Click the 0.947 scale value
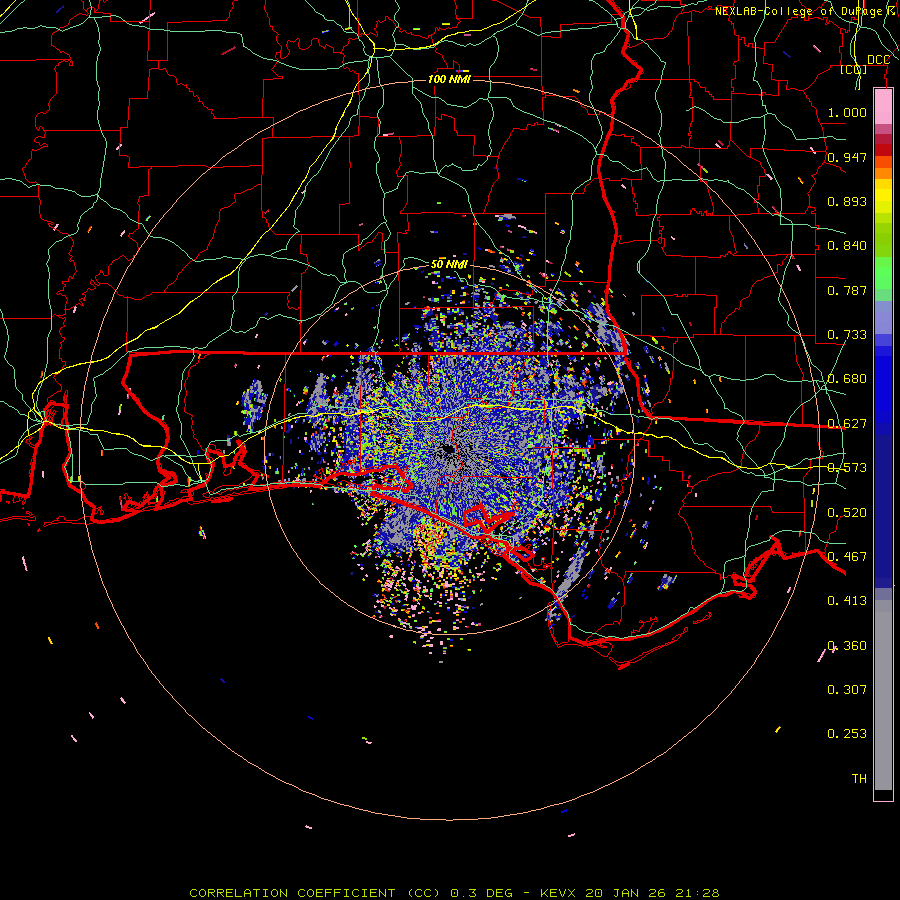This screenshot has width=900, height=900. pos(847,157)
